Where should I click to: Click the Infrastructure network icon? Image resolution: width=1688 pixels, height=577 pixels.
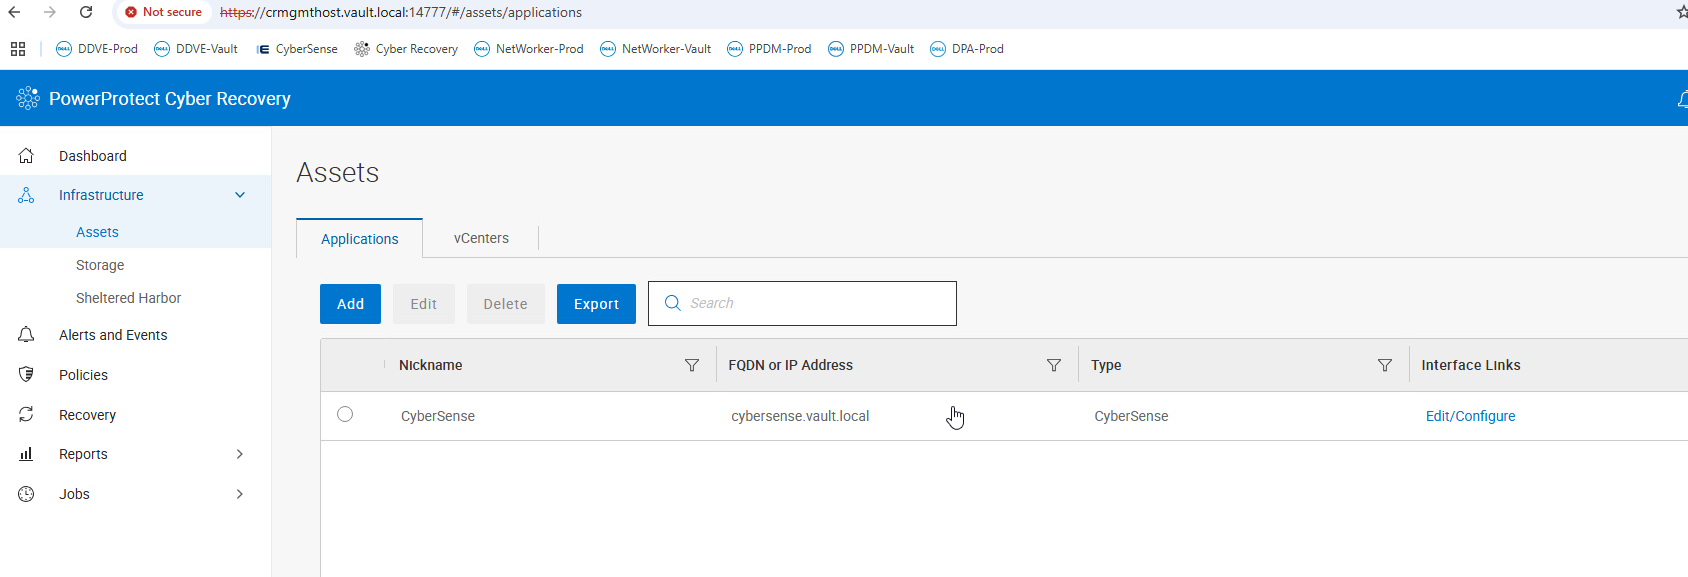click(x=26, y=195)
